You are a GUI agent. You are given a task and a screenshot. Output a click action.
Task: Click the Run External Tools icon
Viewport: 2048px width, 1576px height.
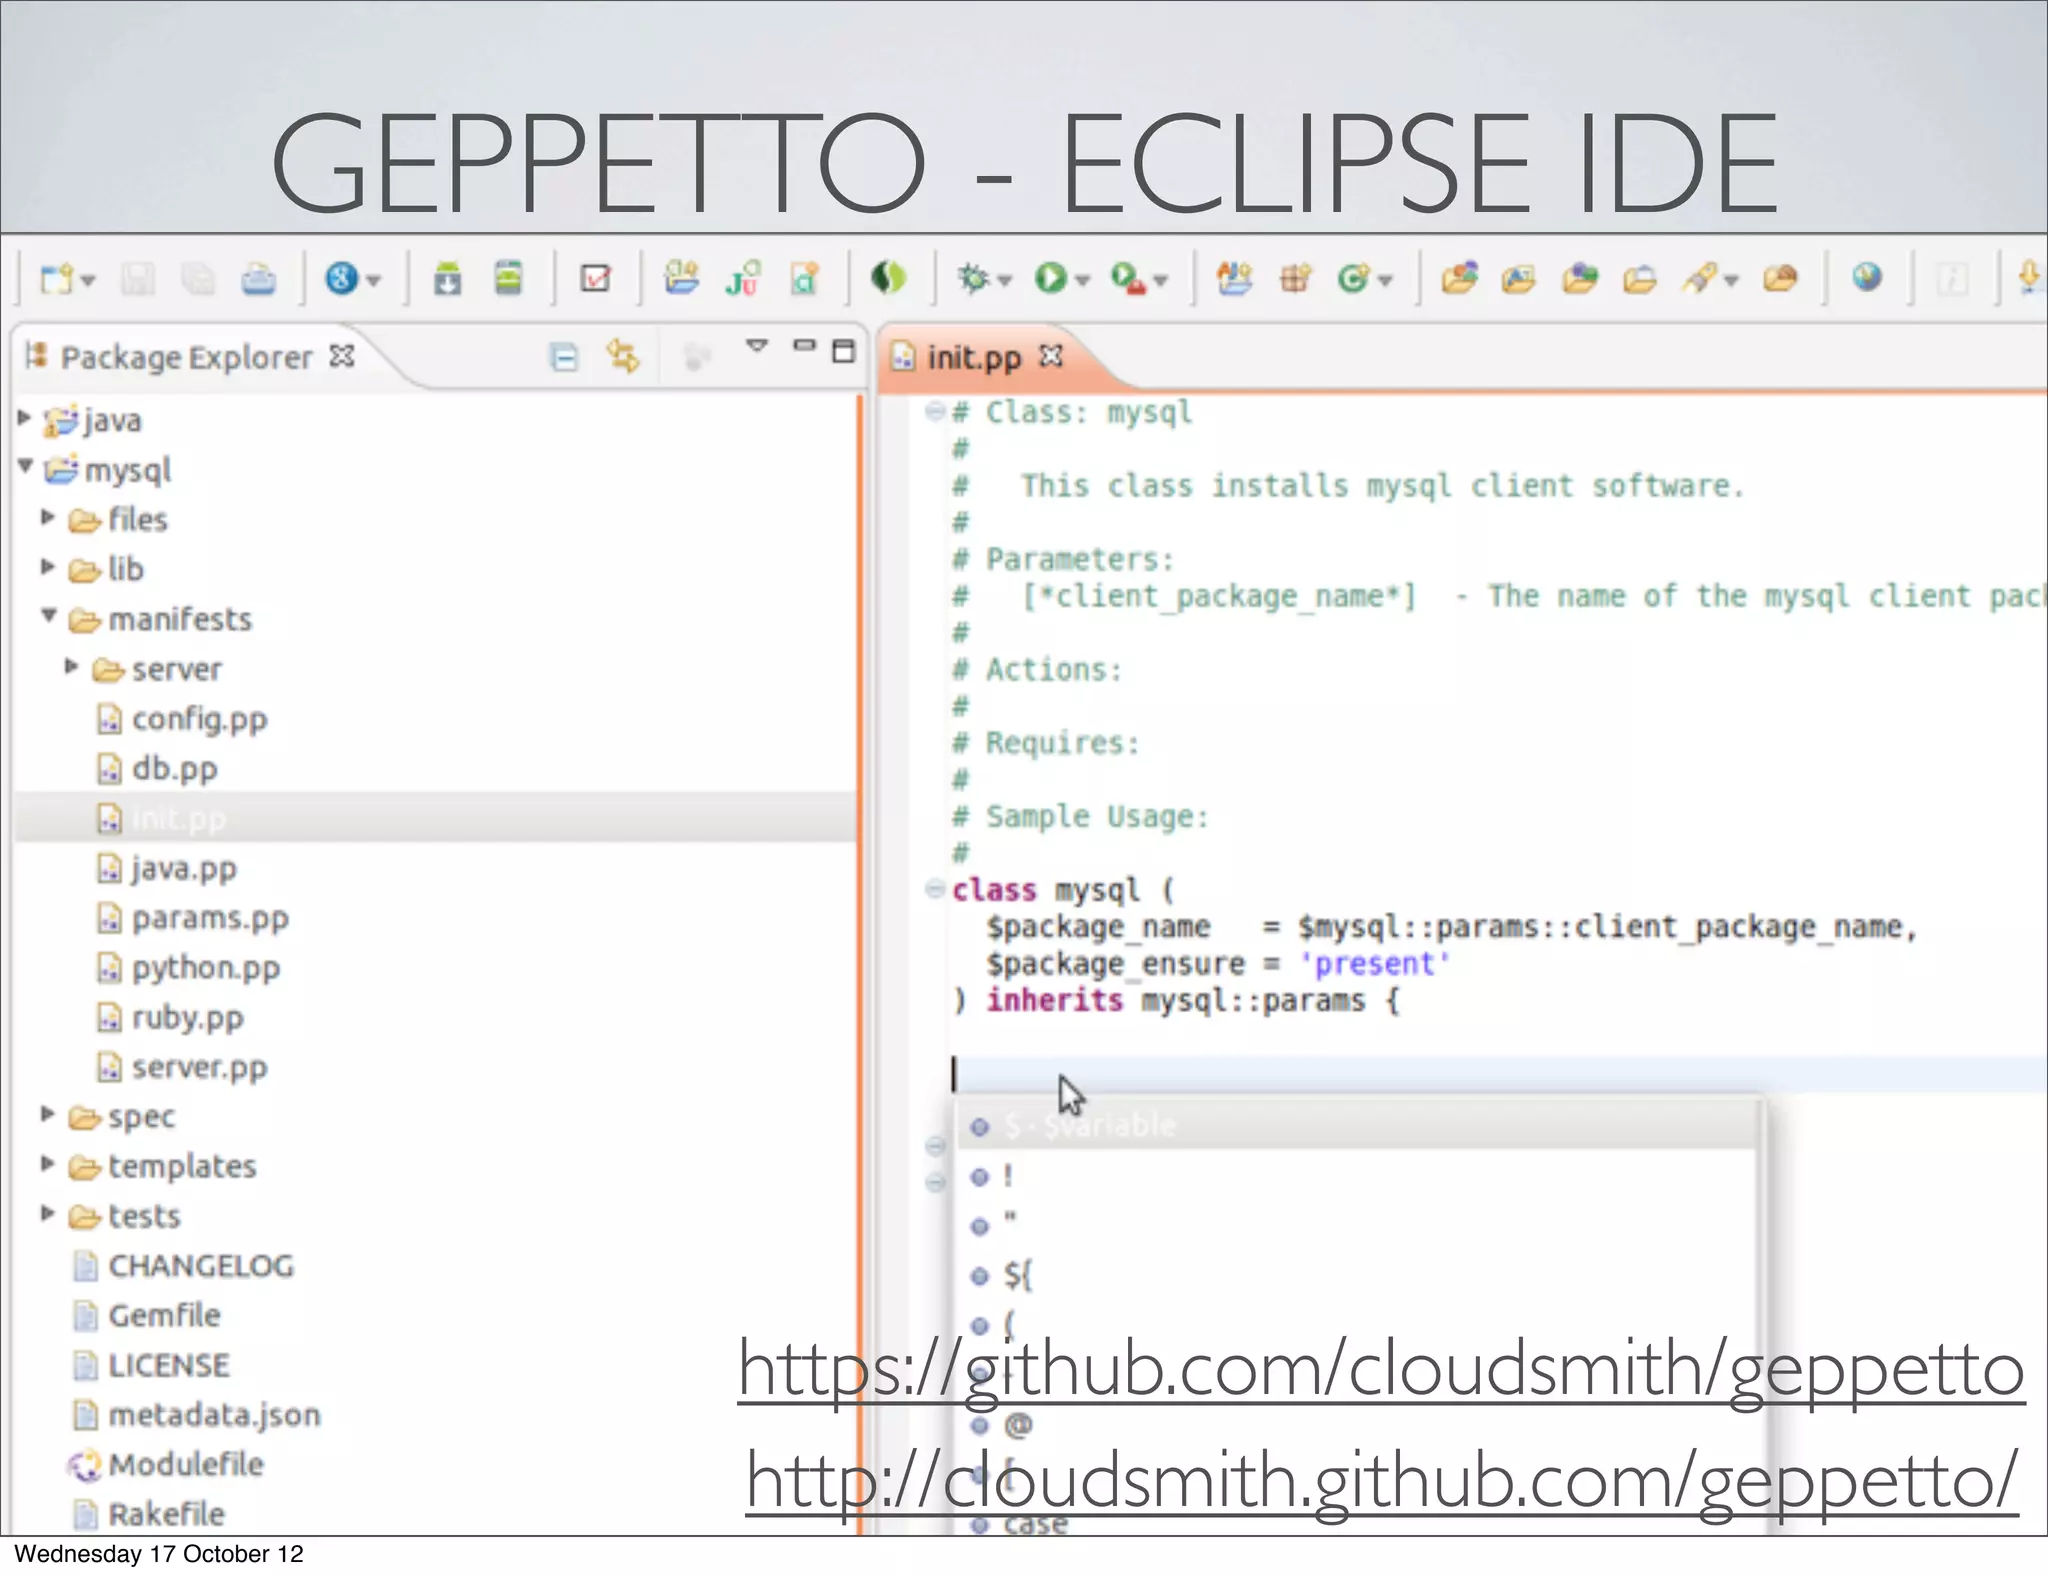click(1128, 278)
